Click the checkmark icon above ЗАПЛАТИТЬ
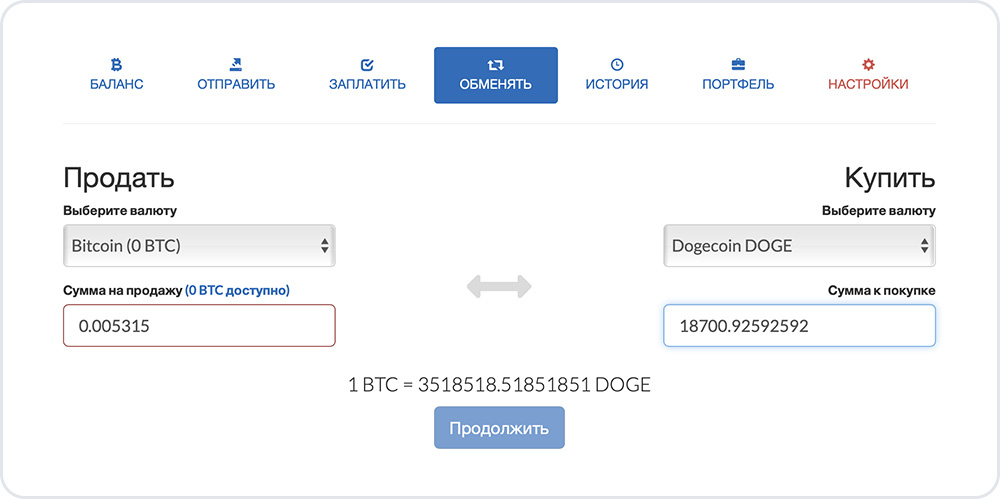Image resolution: width=1000 pixels, height=499 pixels. click(x=367, y=65)
